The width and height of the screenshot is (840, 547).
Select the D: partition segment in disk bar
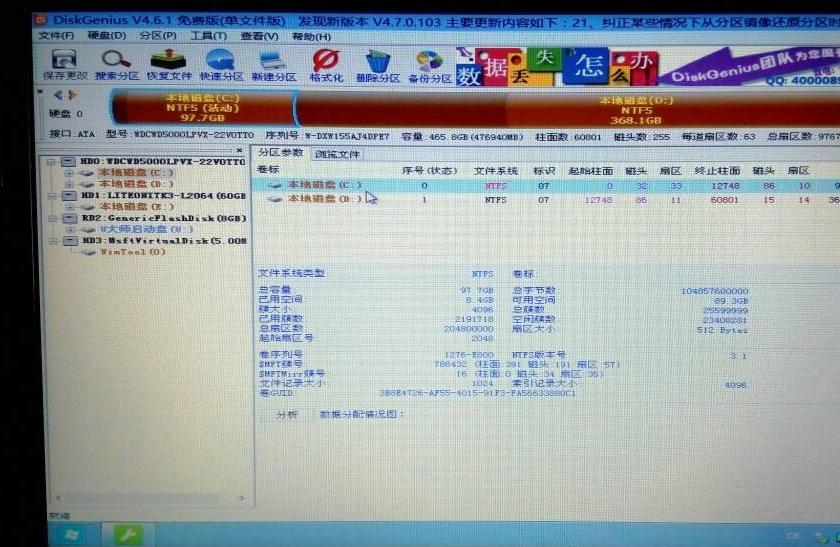(568, 110)
